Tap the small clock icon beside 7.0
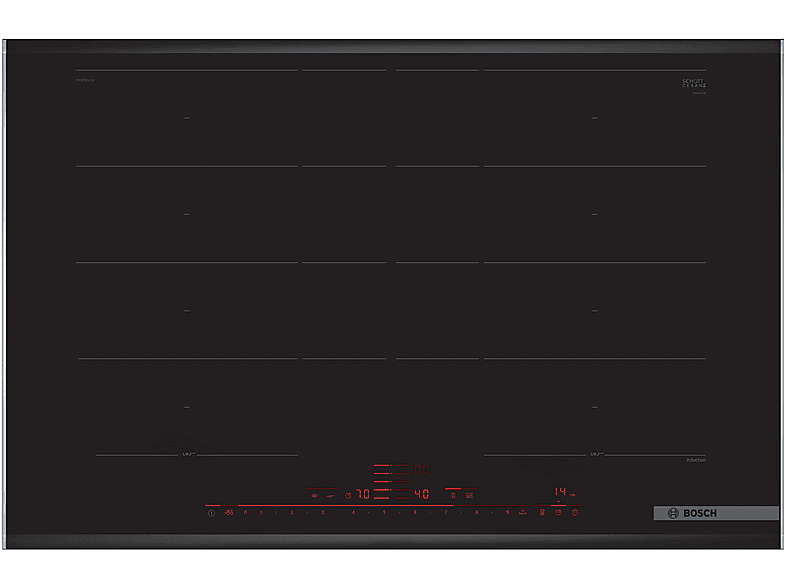The width and height of the screenshot is (786, 587). [348, 494]
